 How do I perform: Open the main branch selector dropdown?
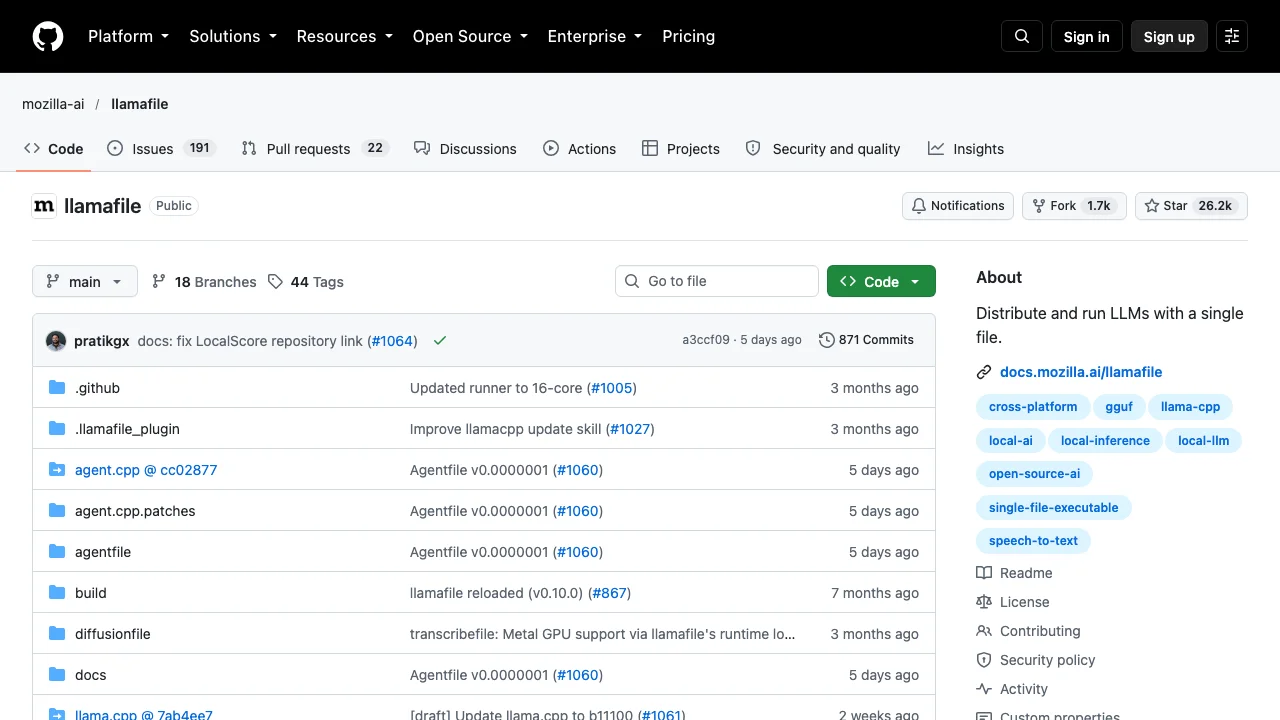tap(85, 282)
